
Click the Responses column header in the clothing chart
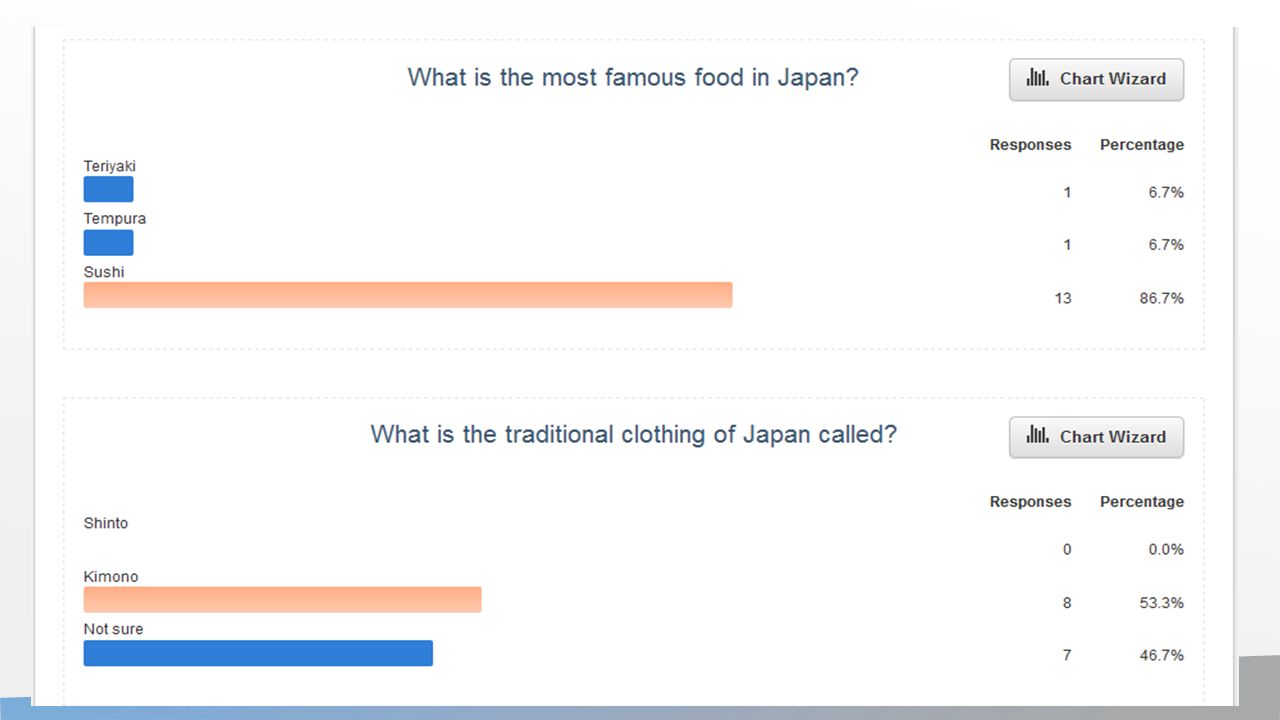pyautogui.click(x=1030, y=502)
